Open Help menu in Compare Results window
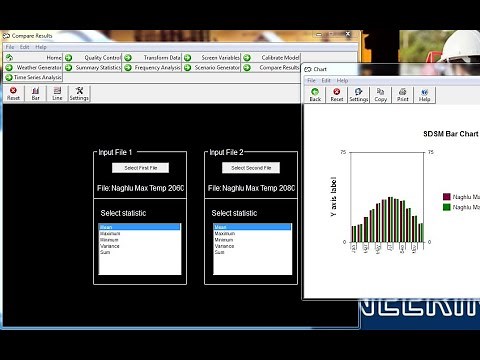The image size is (480, 360). click(41, 47)
